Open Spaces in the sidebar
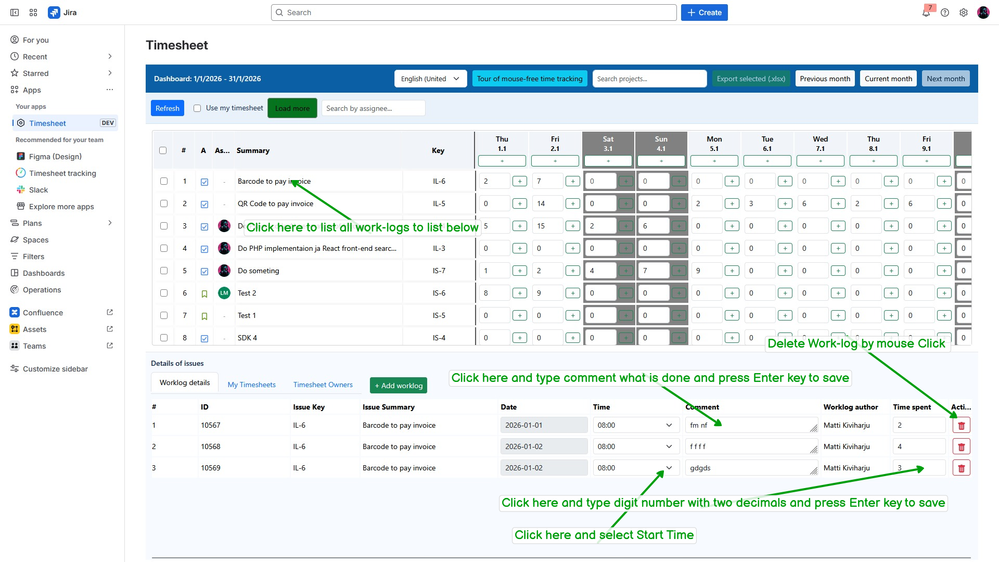Image resolution: width=999 pixels, height=562 pixels. coord(36,240)
